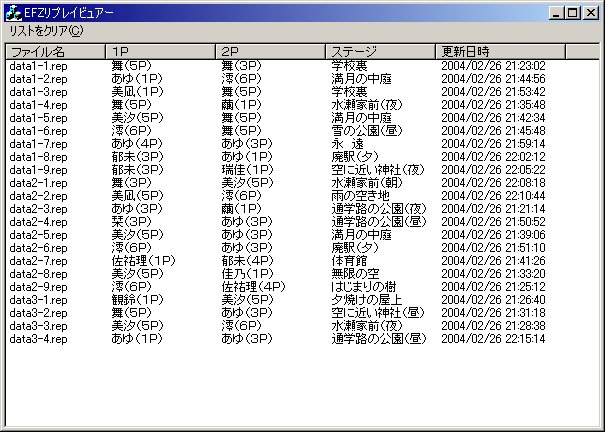Select file data2-4.rep
Screen dimensions: 605x432
(38, 222)
